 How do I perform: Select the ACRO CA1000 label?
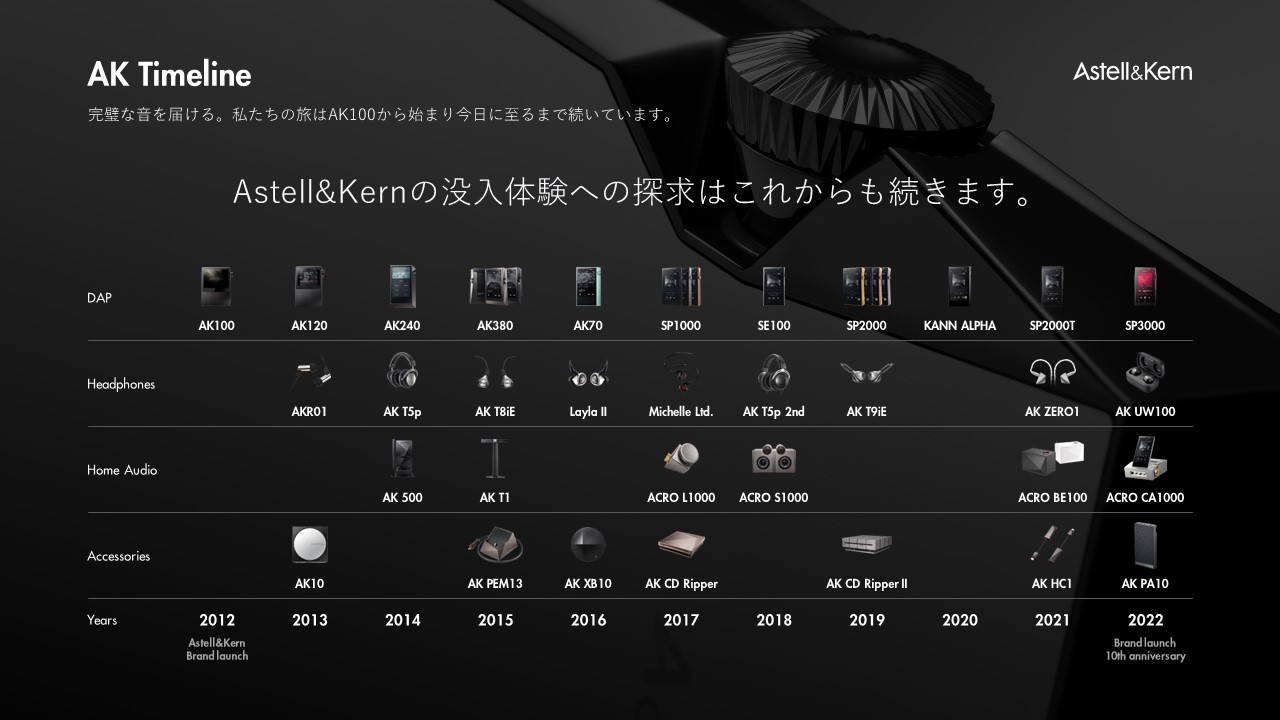pos(1145,498)
